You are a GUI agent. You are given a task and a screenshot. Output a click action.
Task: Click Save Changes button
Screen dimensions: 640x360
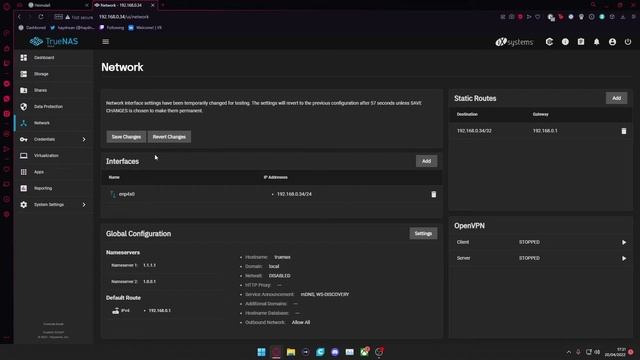[126, 137]
